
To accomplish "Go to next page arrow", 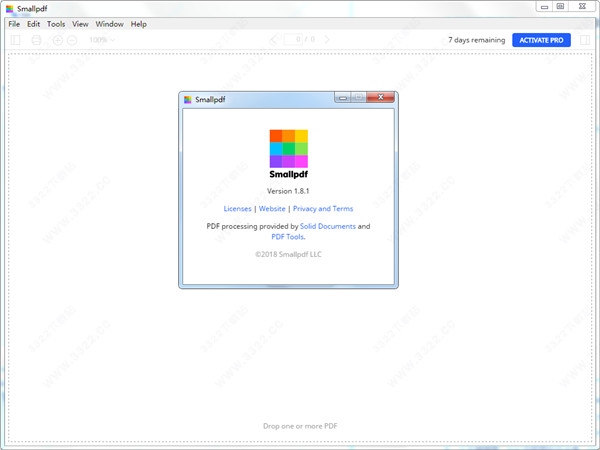I will pyautogui.click(x=327, y=39).
